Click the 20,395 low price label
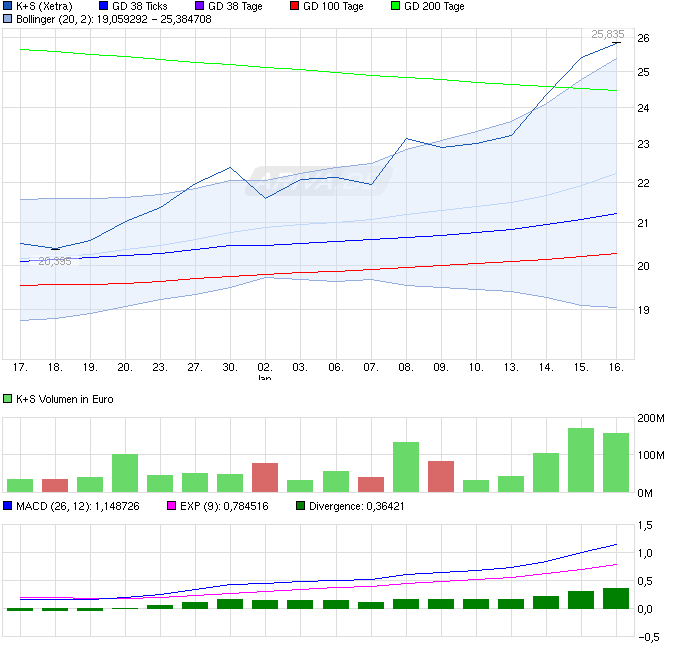The height and width of the screenshot is (647, 681). pyautogui.click(x=55, y=261)
